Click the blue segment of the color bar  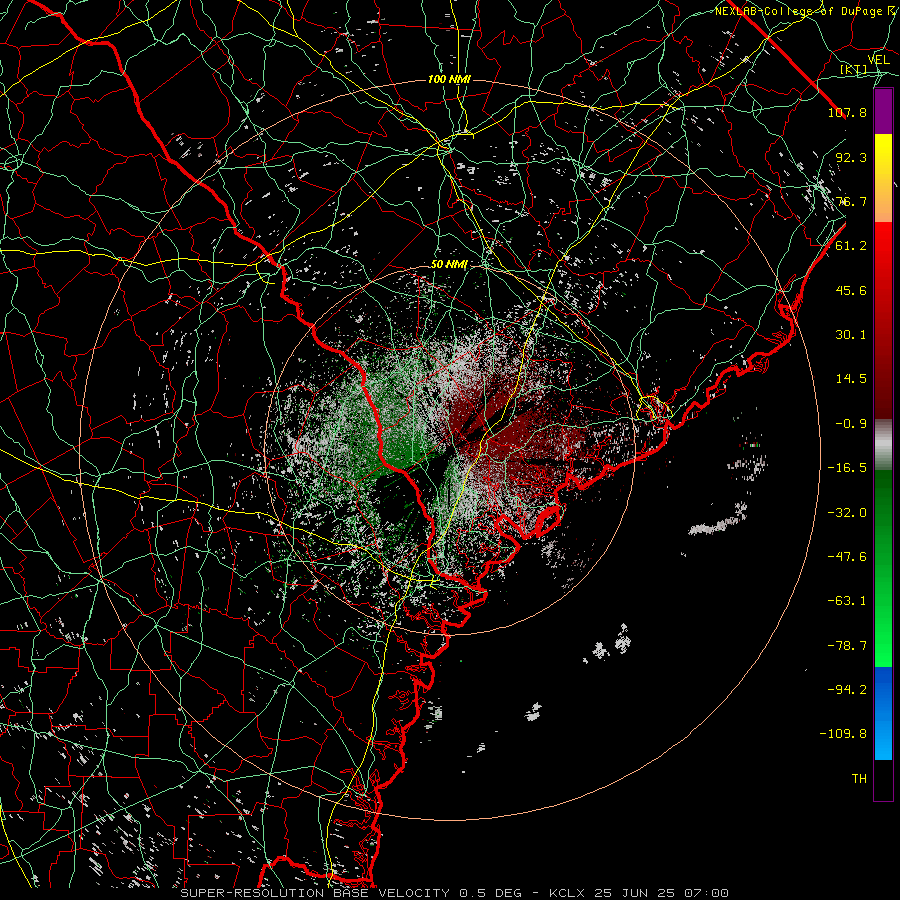click(883, 713)
